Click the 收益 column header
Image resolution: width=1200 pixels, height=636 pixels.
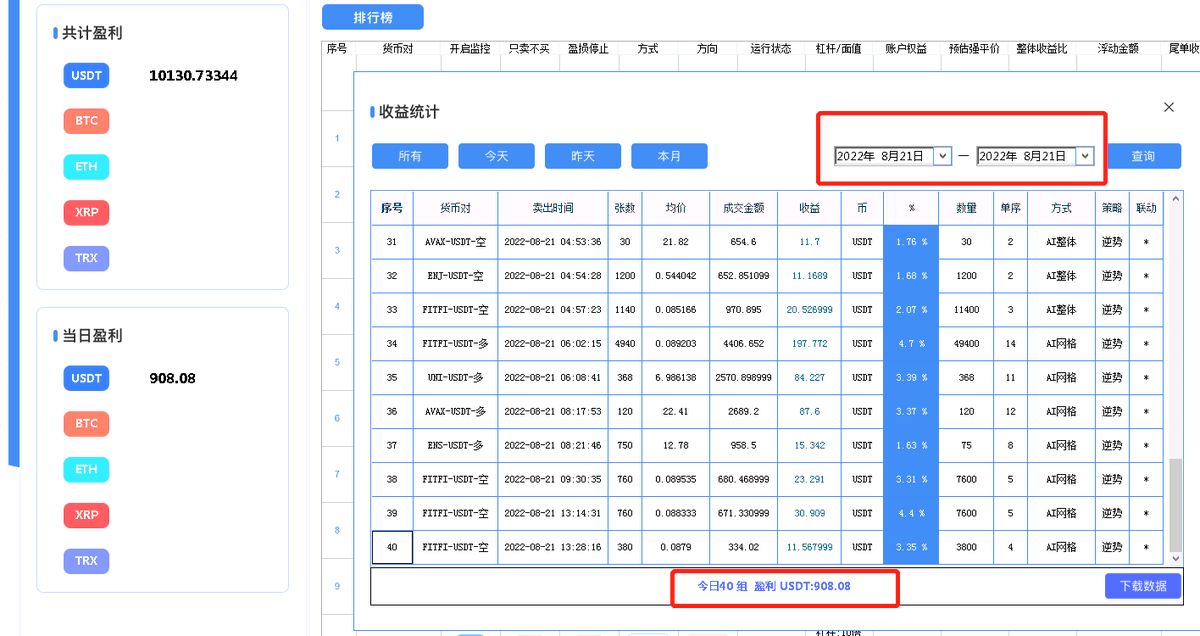(810, 208)
